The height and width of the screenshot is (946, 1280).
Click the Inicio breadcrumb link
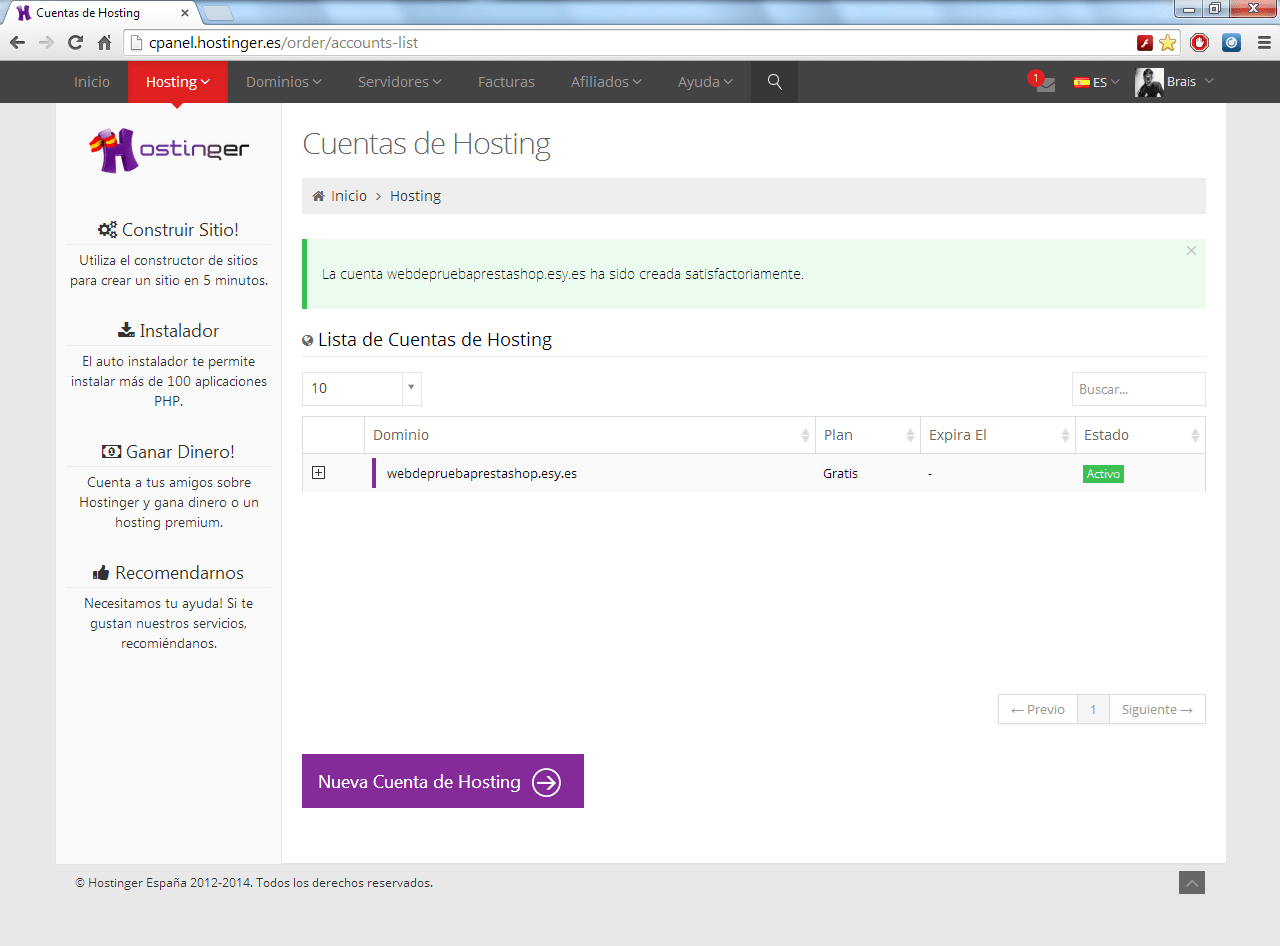point(349,196)
